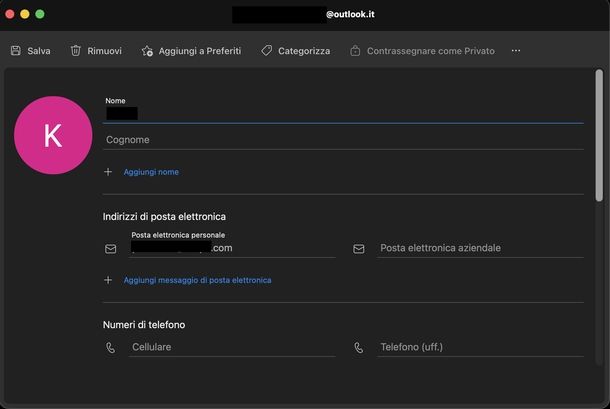Click the plus icon beside Aggiungi nome
The height and width of the screenshot is (409, 610).
108,172
